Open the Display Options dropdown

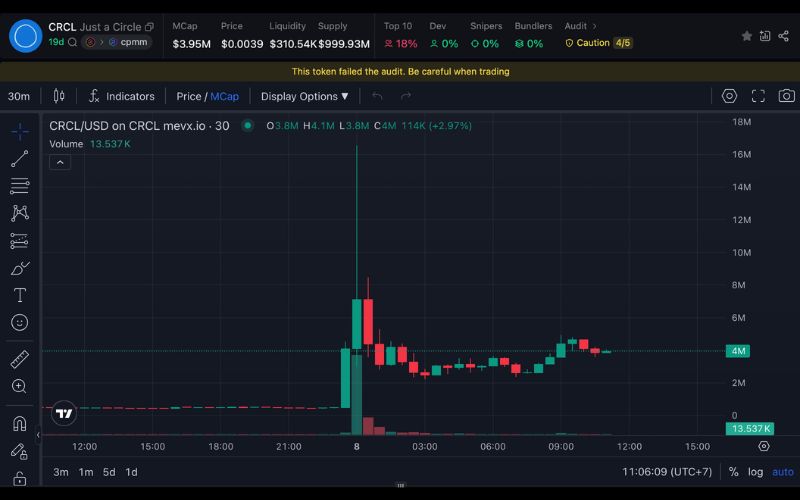[305, 96]
